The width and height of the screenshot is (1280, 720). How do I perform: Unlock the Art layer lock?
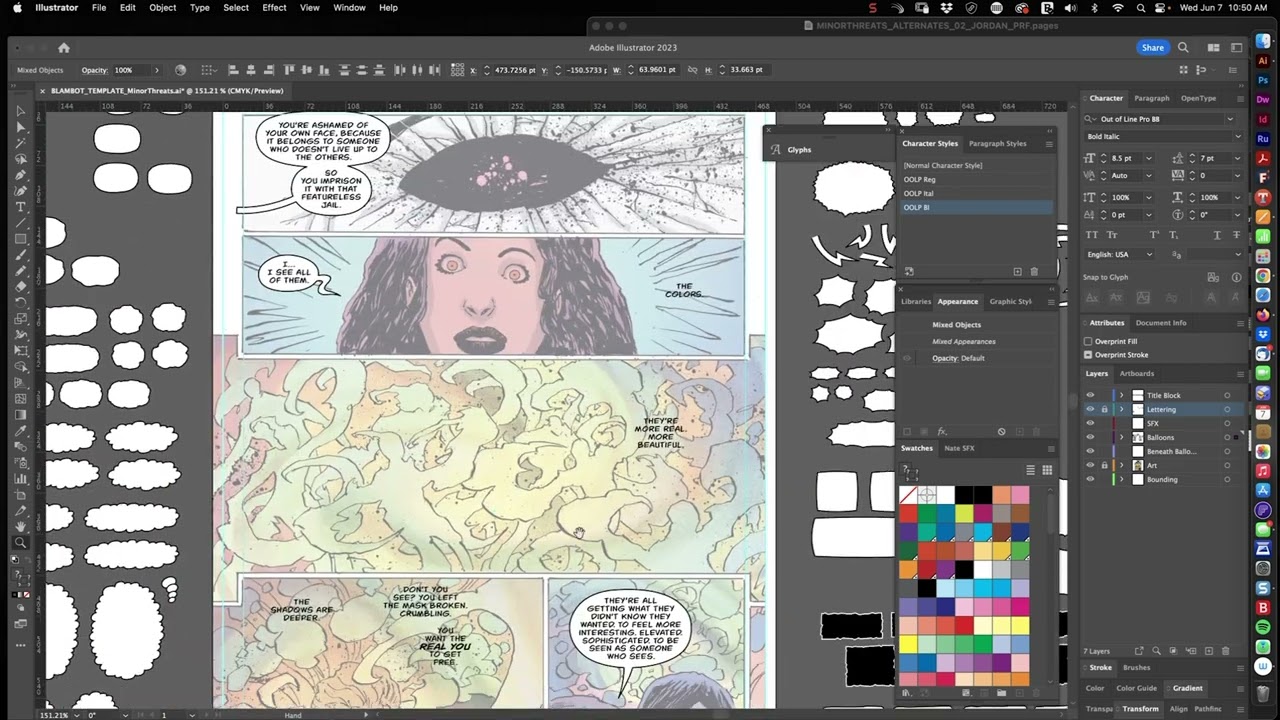tap(1104, 465)
